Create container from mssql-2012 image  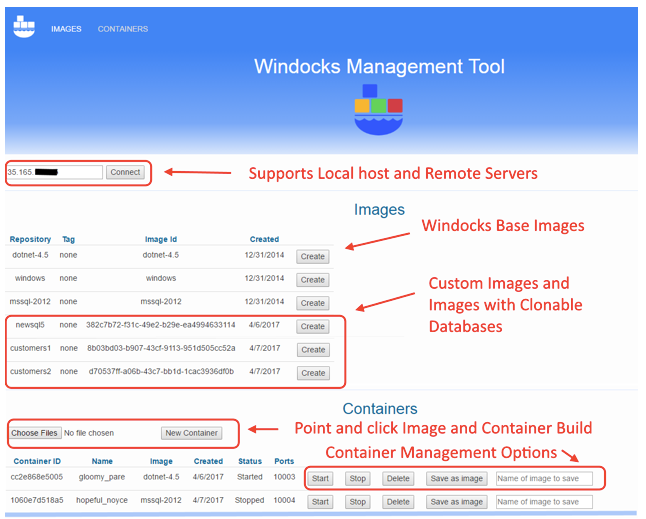pos(313,303)
